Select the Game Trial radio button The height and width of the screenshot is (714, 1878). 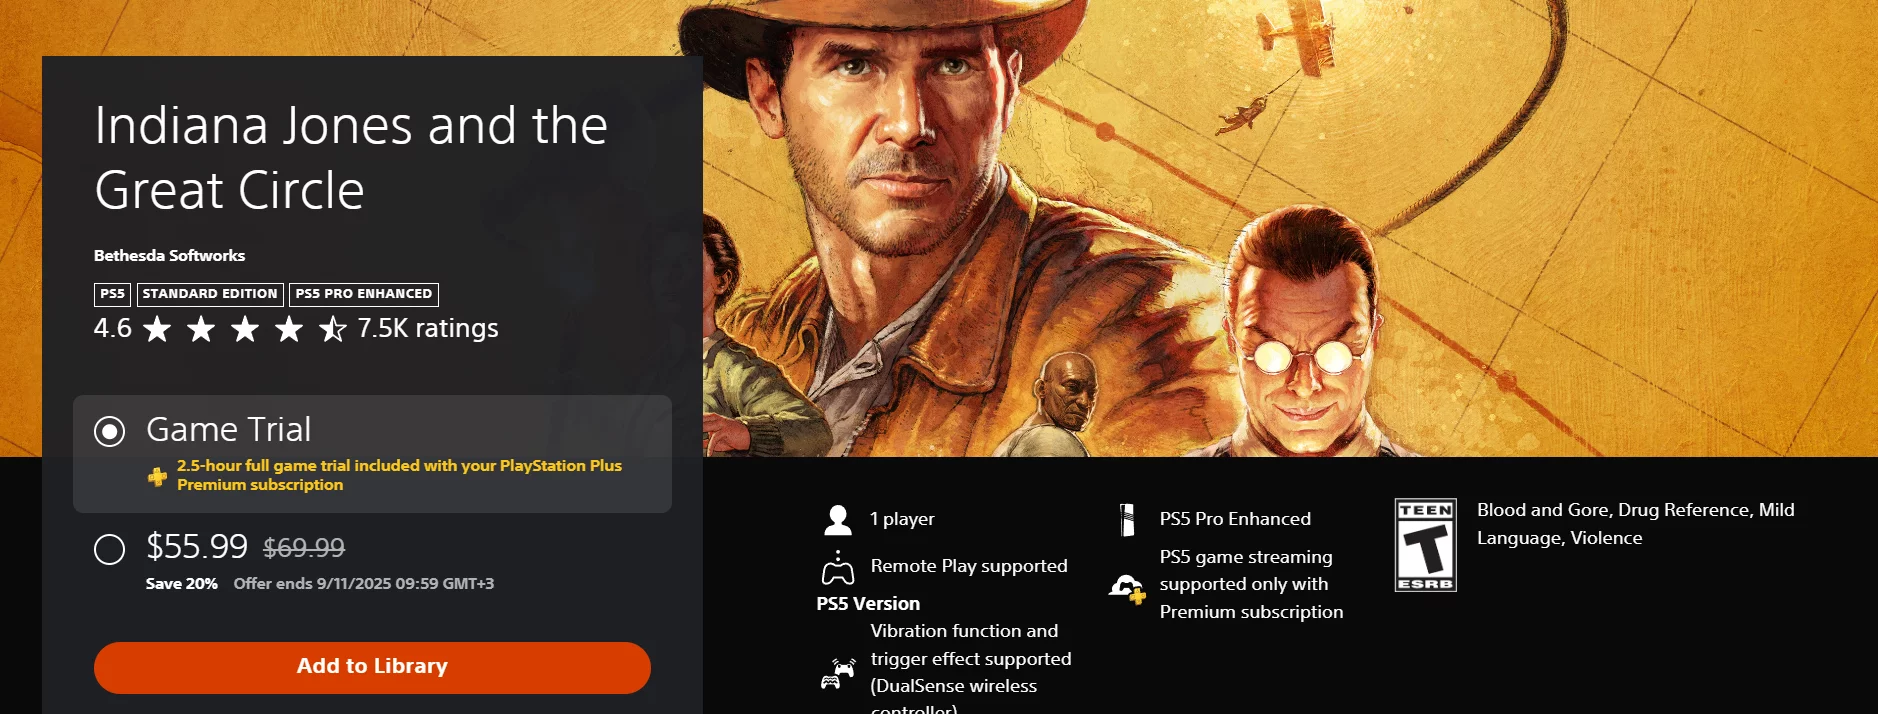point(109,431)
